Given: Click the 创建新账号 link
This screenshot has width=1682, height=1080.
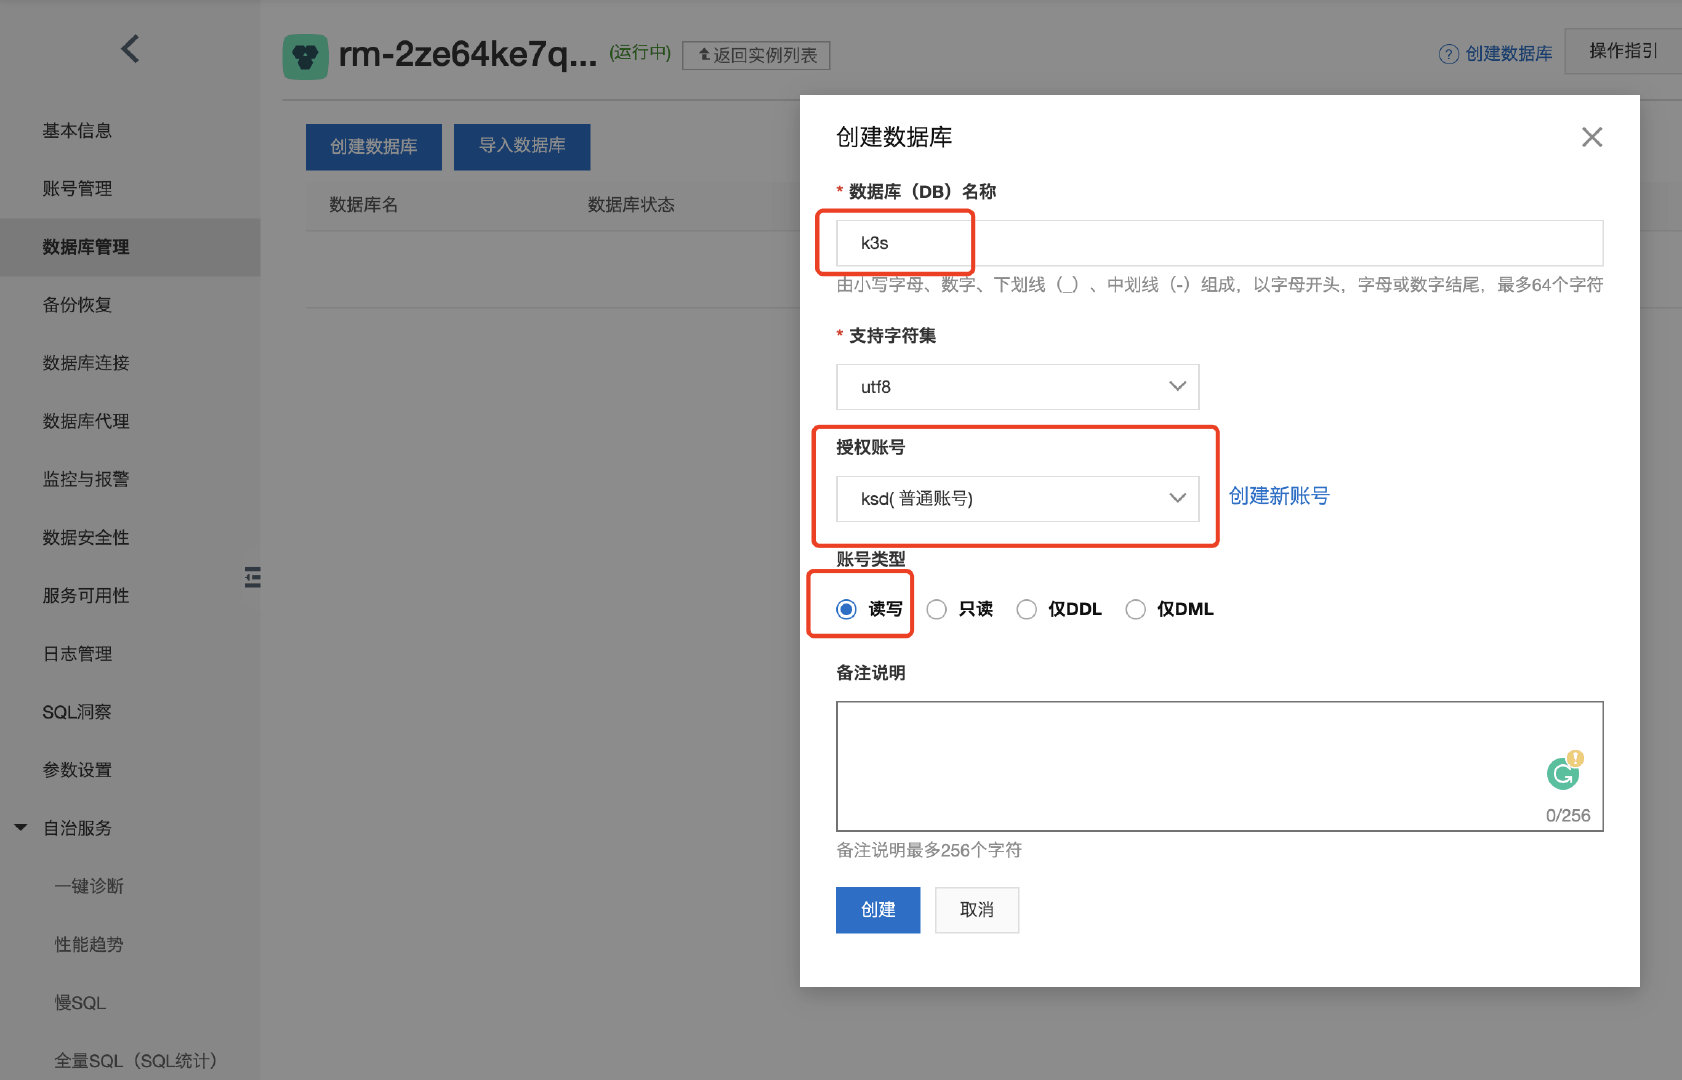Looking at the screenshot, I should [1279, 496].
